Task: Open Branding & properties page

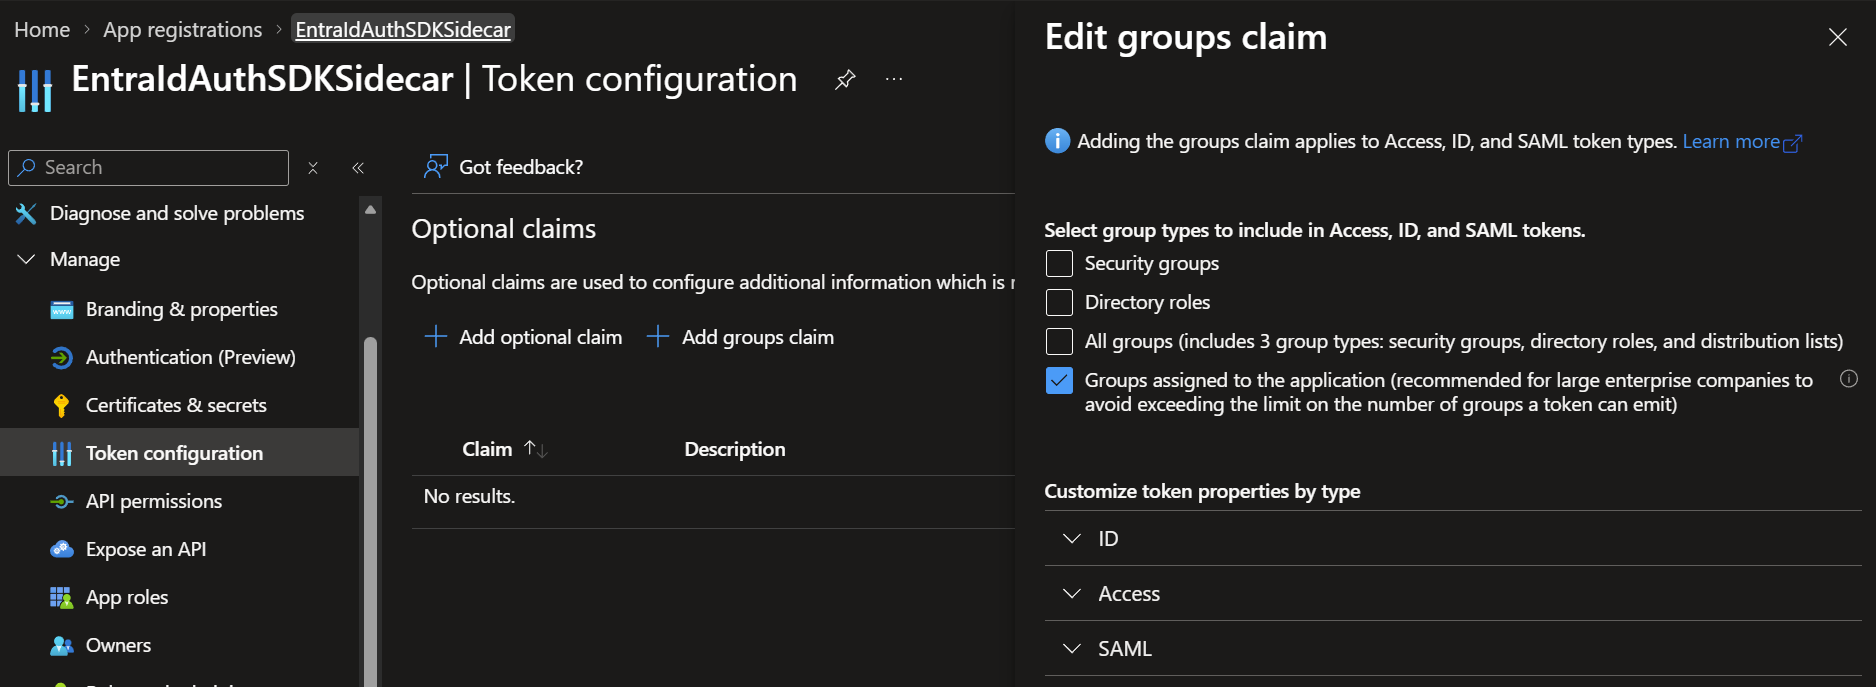Action: 182,310
